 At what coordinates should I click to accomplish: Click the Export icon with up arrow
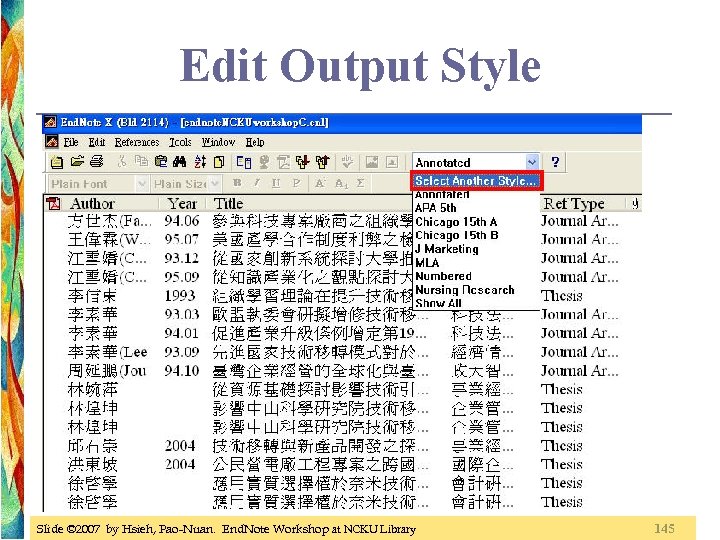(323, 162)
